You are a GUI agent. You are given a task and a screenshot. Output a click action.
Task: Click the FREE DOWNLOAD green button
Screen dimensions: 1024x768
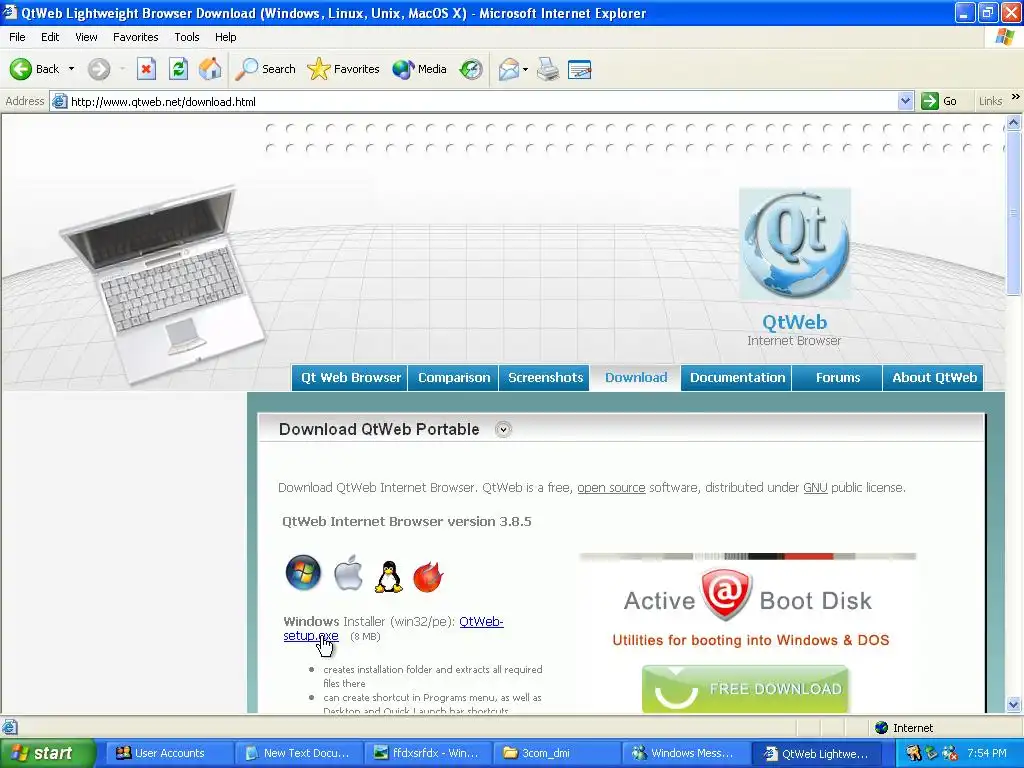coord(744,689)
